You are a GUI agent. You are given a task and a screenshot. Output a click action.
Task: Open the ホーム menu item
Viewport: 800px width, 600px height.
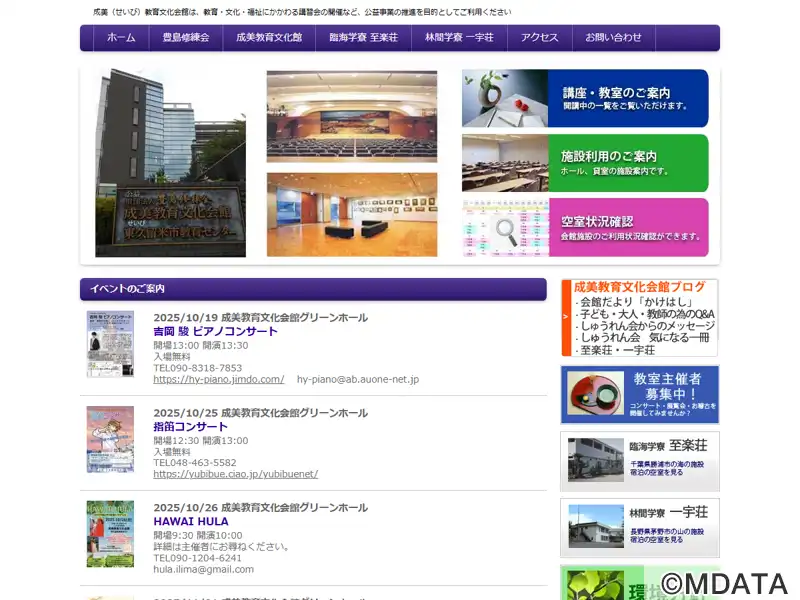click(121, 37)
